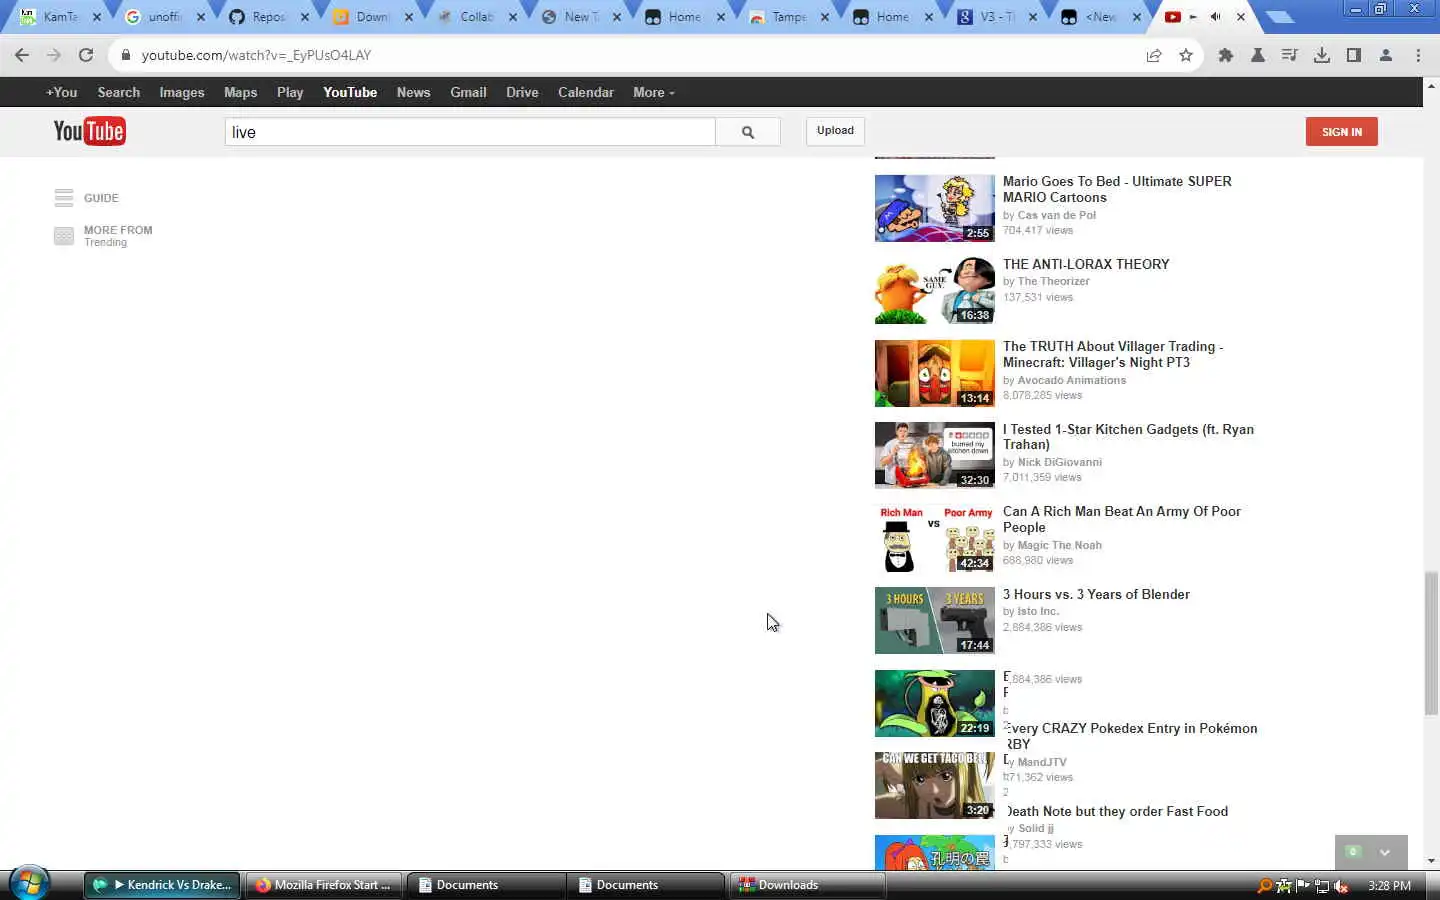
Task: Open the Villager Trading video thumbnail
Action: coord(935,373)
